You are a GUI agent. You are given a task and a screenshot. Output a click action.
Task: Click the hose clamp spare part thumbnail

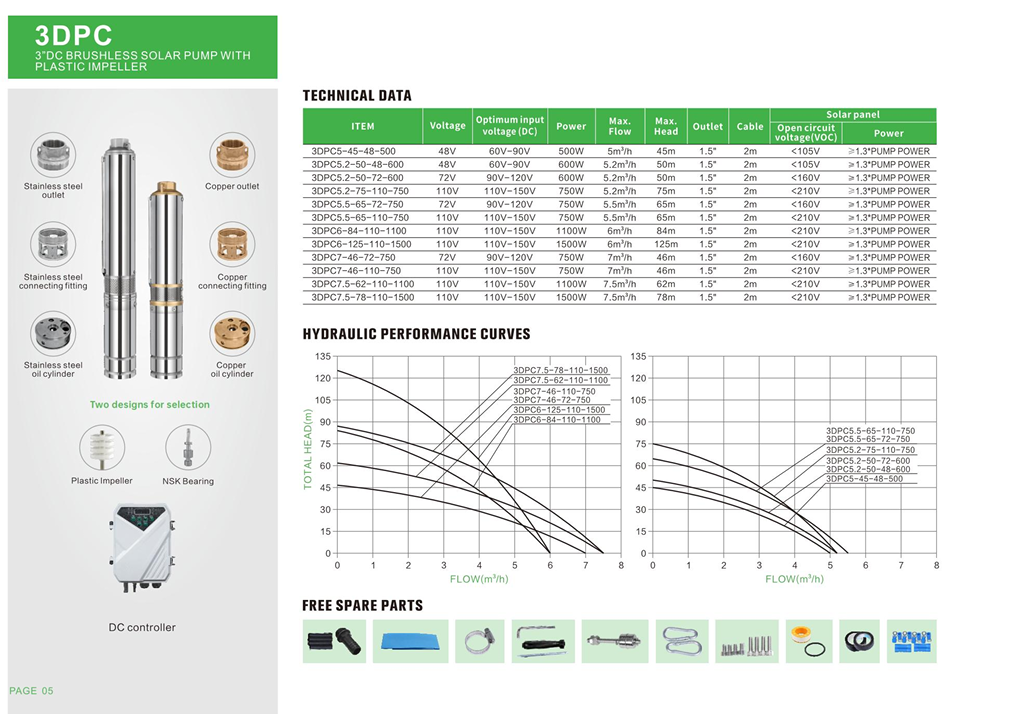click(x=479, y=641)
